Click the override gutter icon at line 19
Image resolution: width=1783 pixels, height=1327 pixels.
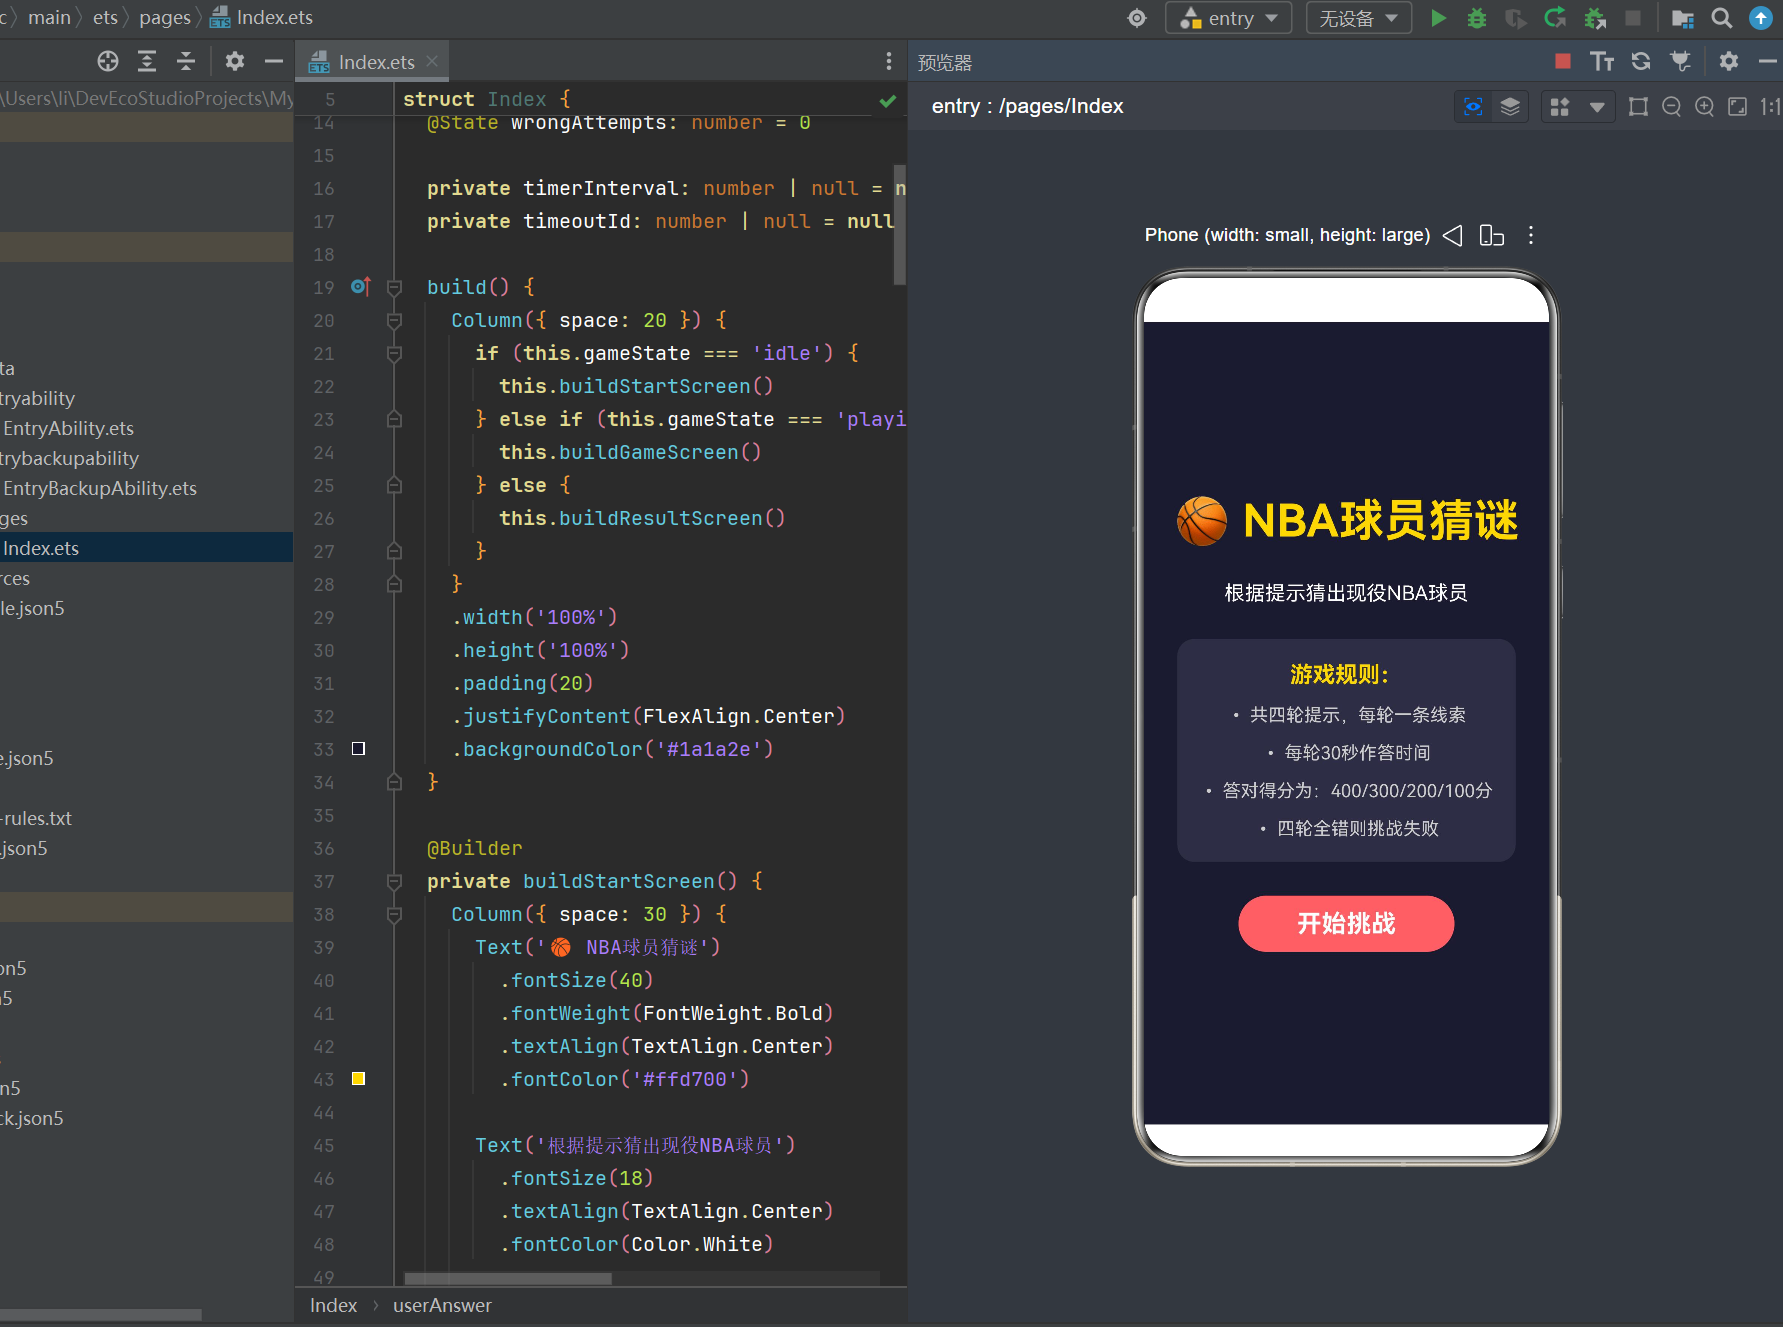point(361,287)
